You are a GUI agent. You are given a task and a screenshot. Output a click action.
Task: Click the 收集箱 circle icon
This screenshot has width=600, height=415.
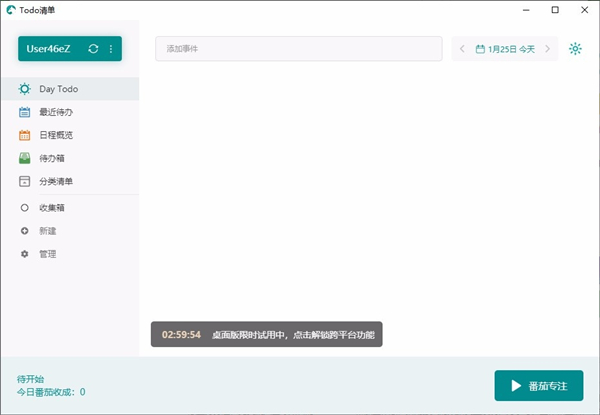(25, 208)
